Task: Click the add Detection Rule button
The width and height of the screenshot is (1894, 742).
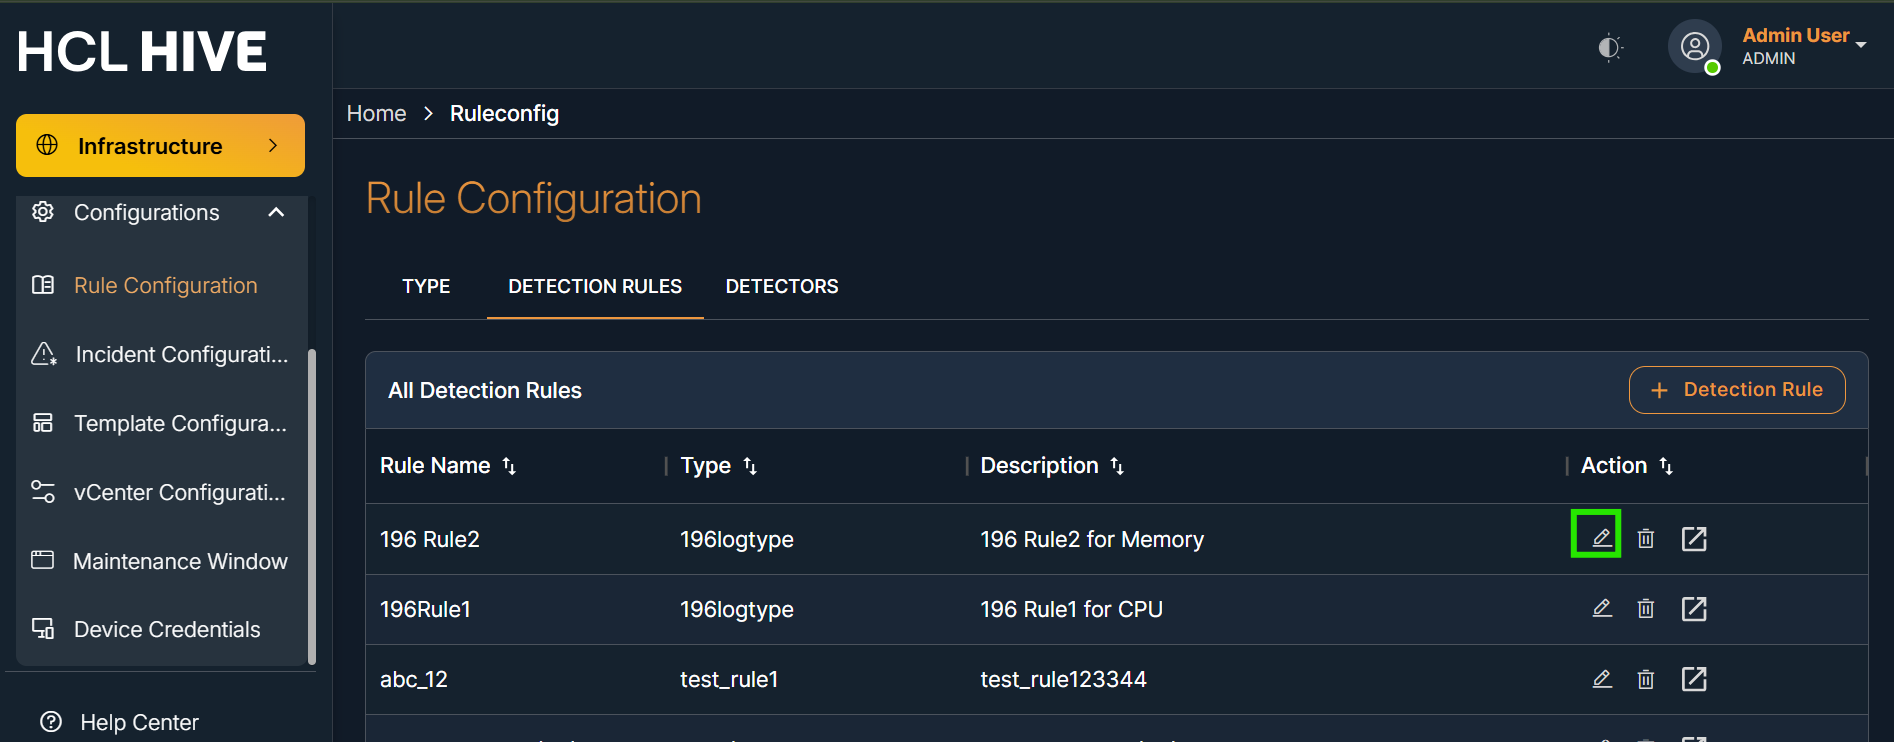Action: [x=1736, y=390]
